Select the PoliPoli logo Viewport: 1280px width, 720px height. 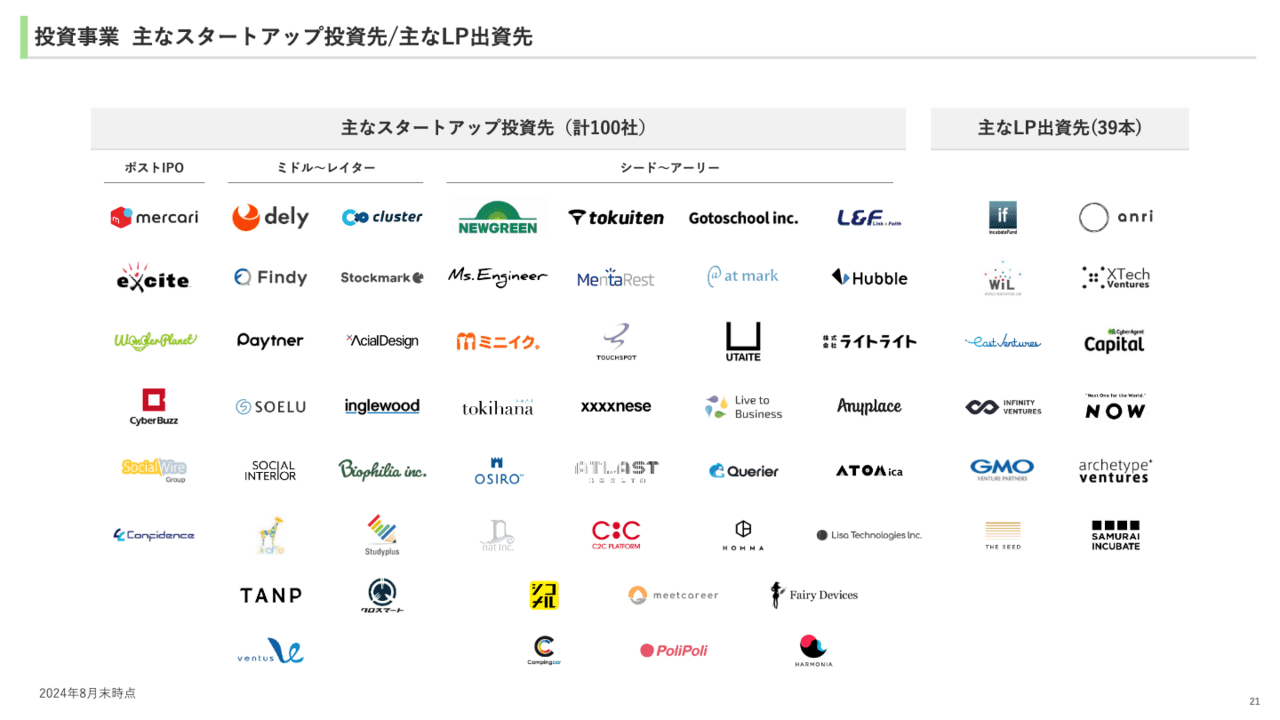673,651
